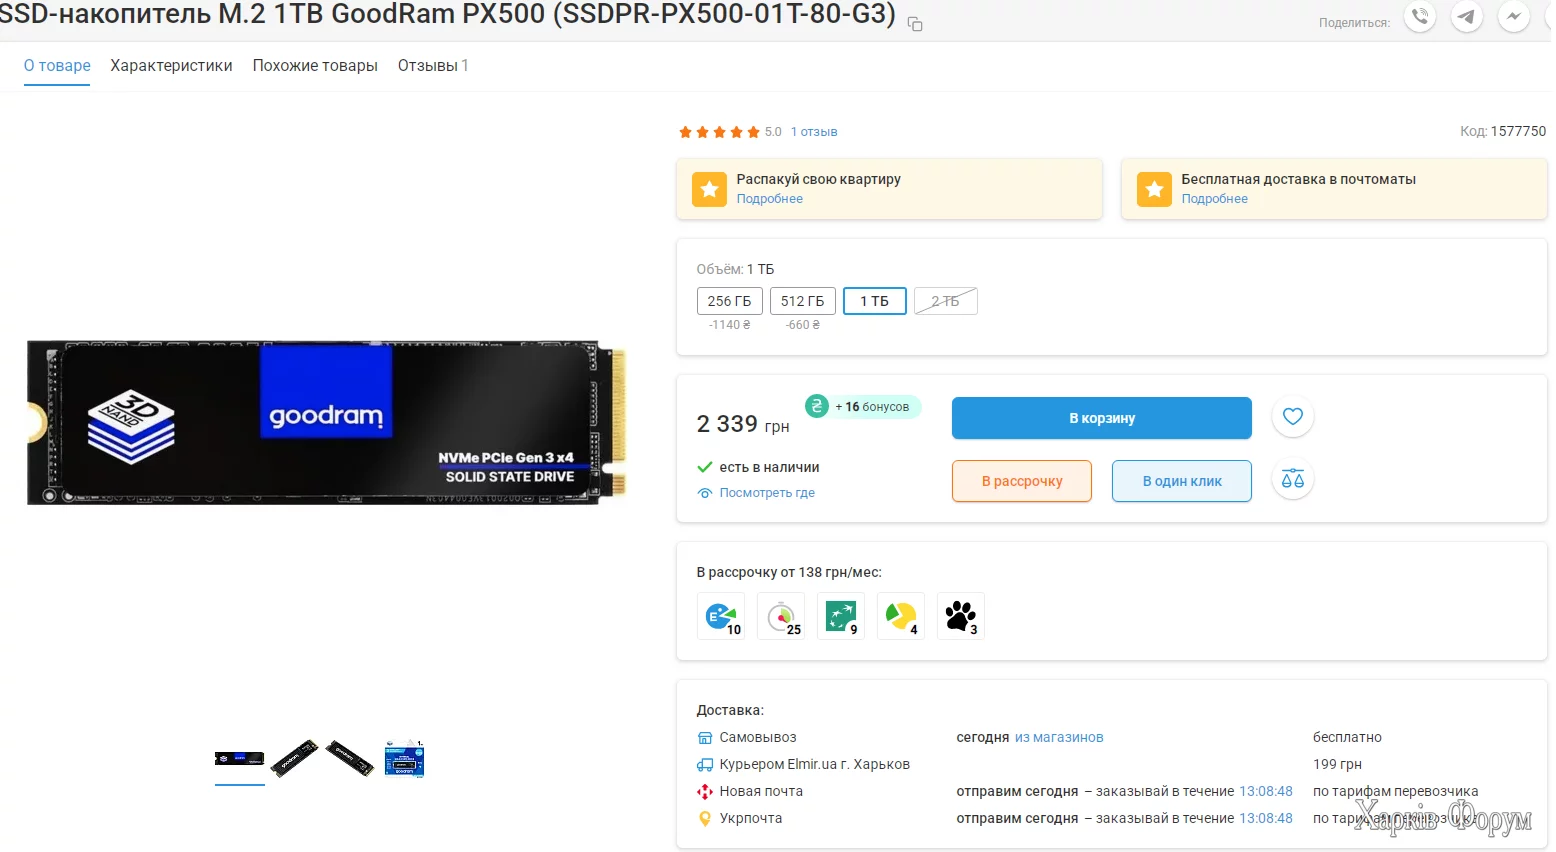The height and width of the screenshot is (852, 1556).
Task: Select the crossed-out 2 ТБ capacity option
Action: tap(946, 301)
